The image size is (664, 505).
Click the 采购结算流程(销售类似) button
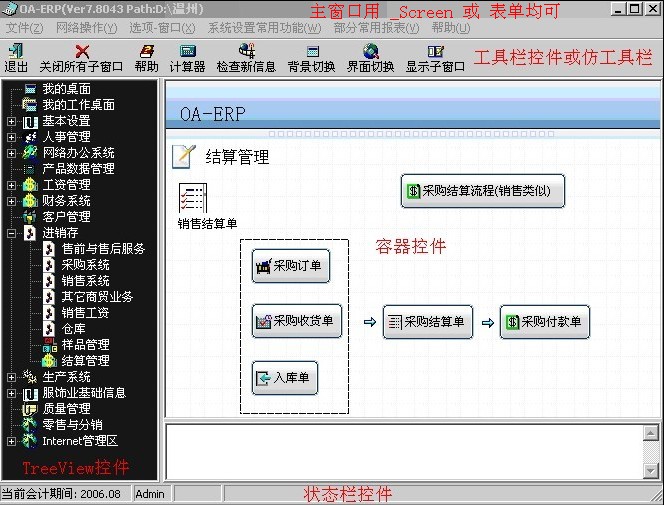click(483, 191)
